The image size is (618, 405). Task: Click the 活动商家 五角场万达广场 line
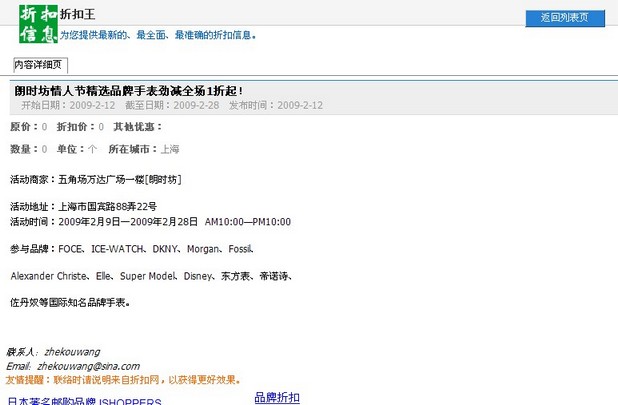96,180
